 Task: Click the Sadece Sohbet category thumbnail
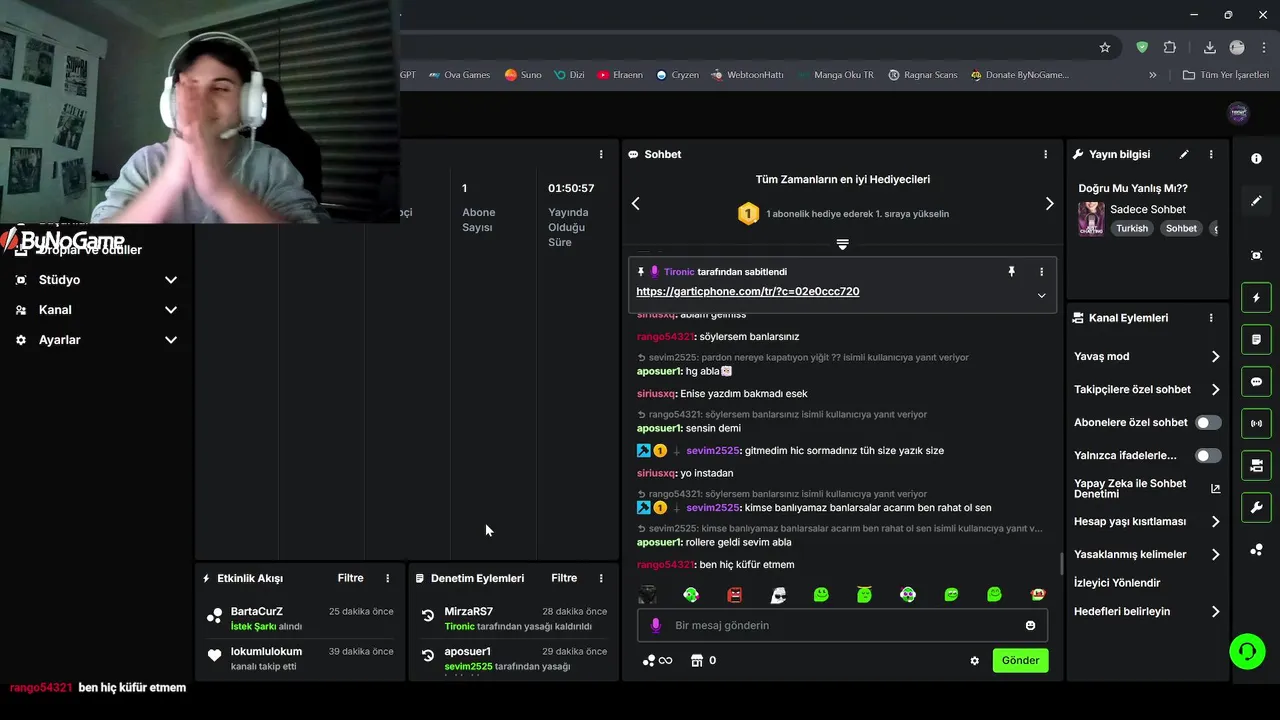pyautogui.click(x=1091, y=218)
